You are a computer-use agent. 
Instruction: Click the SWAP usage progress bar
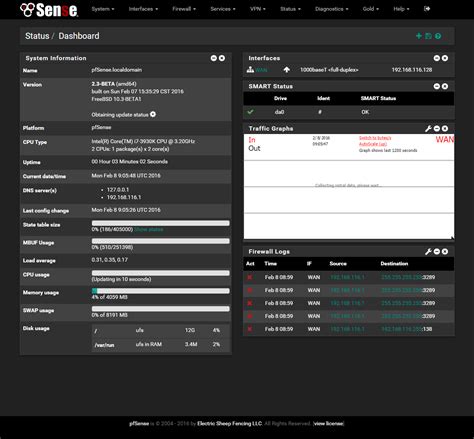[161, 309]
